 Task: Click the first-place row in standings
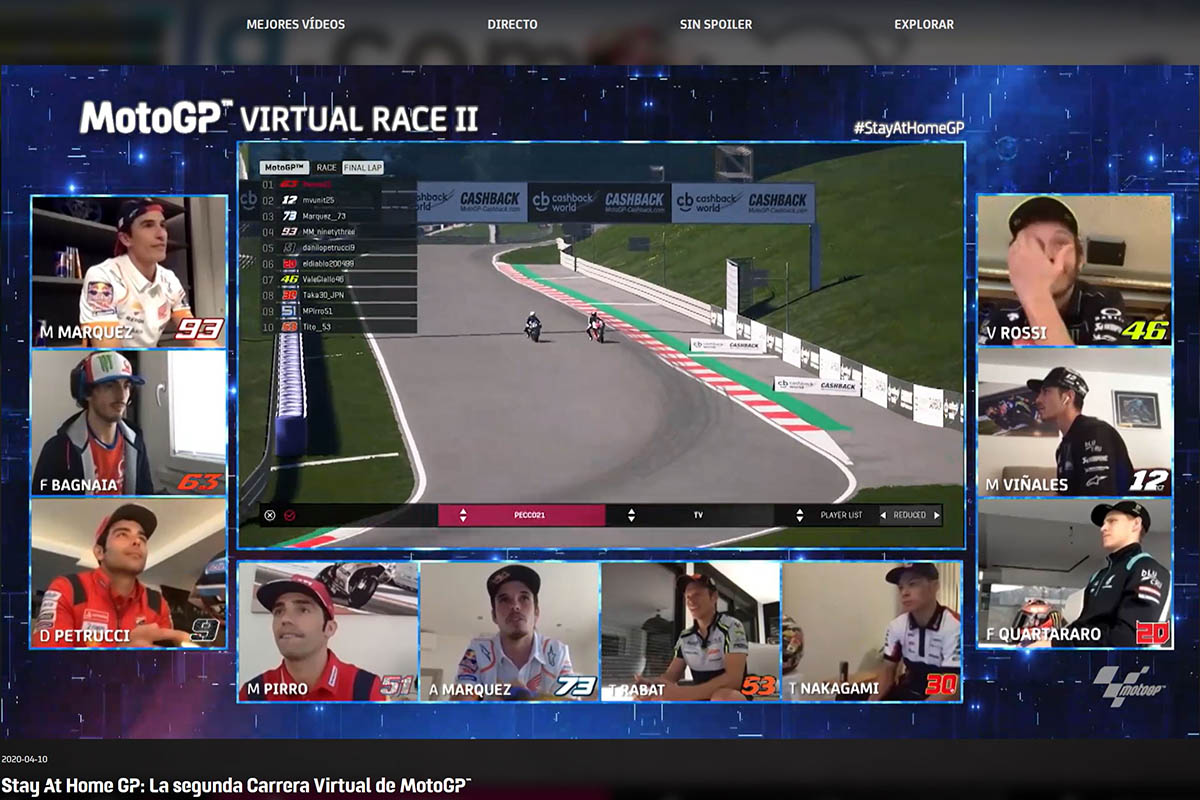[338, 184]
